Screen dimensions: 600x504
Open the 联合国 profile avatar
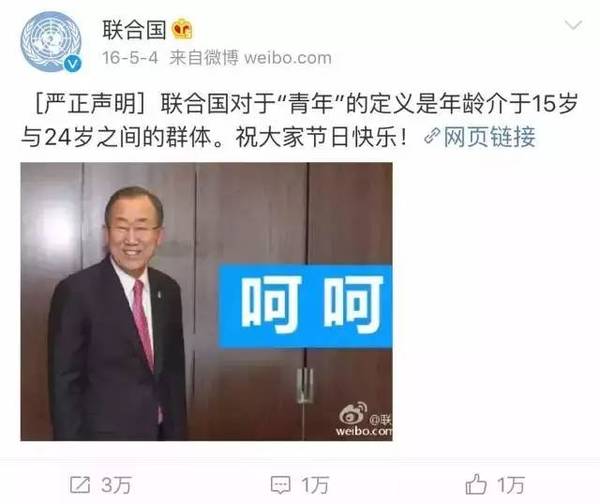pos(51,42)
